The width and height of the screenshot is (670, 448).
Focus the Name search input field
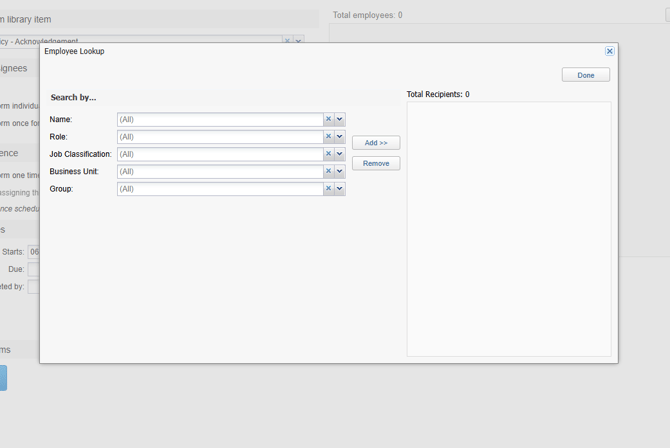(x=220, y=119)
